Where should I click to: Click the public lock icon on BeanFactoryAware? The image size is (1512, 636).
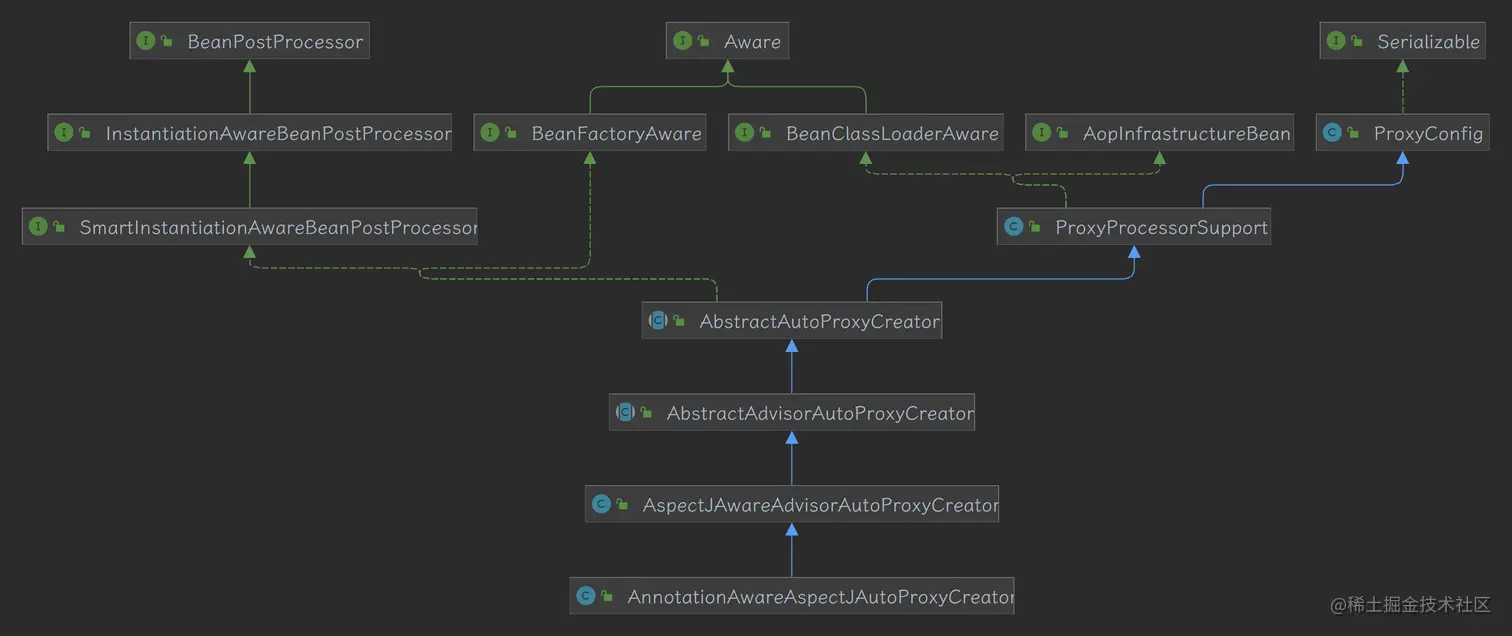coord(510,133)
